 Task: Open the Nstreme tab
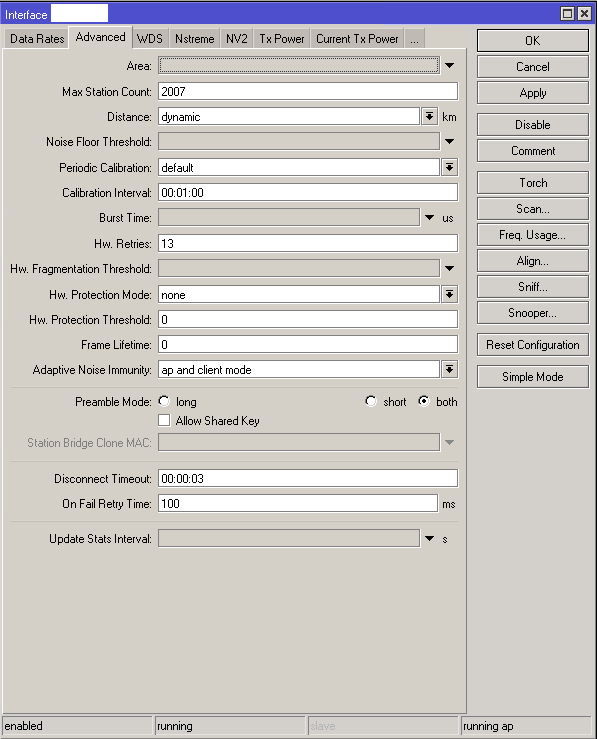point(194,39)
